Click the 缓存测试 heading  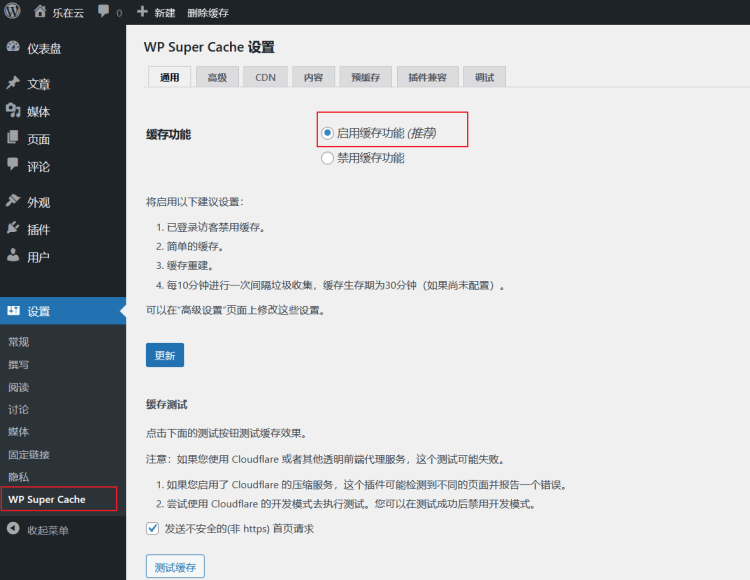(x=166, y=405)
